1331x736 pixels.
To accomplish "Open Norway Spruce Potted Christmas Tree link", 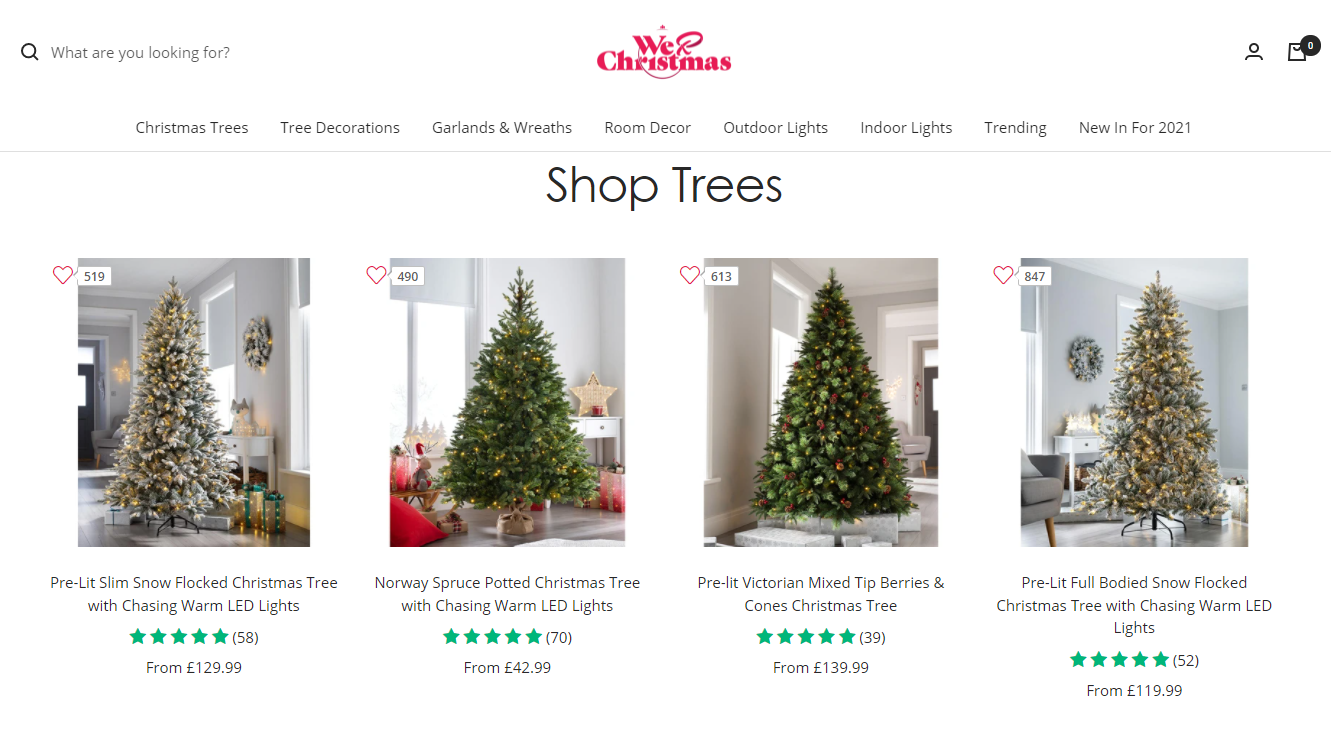I will click(x=507, y=594).
